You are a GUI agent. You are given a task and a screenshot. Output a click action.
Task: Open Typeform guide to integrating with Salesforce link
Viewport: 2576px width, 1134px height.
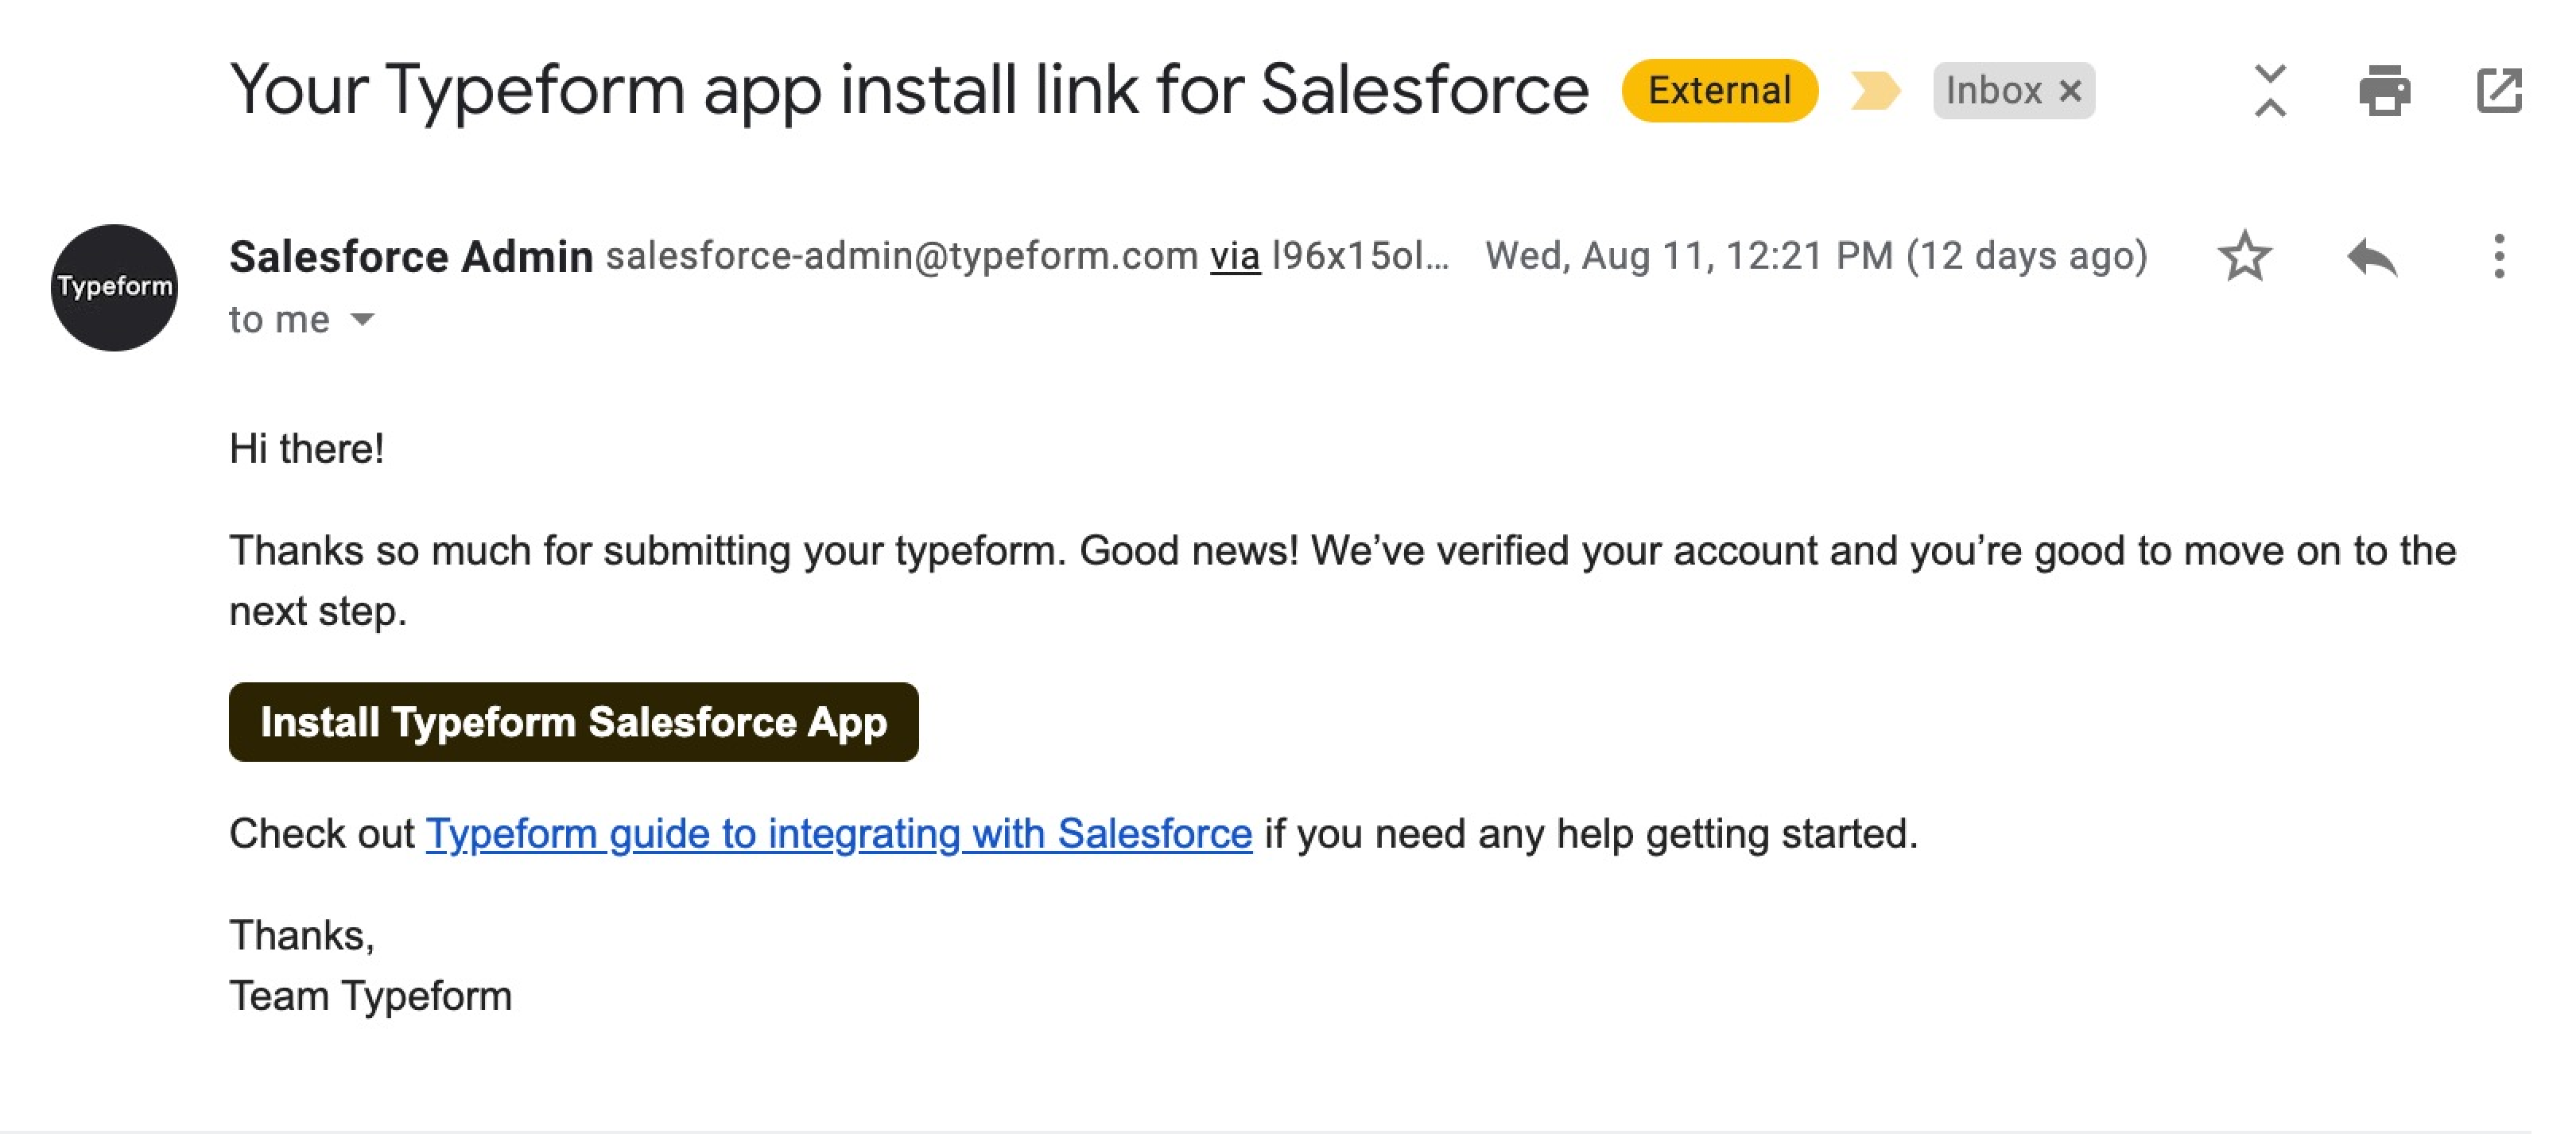click(x=839, y=834)
